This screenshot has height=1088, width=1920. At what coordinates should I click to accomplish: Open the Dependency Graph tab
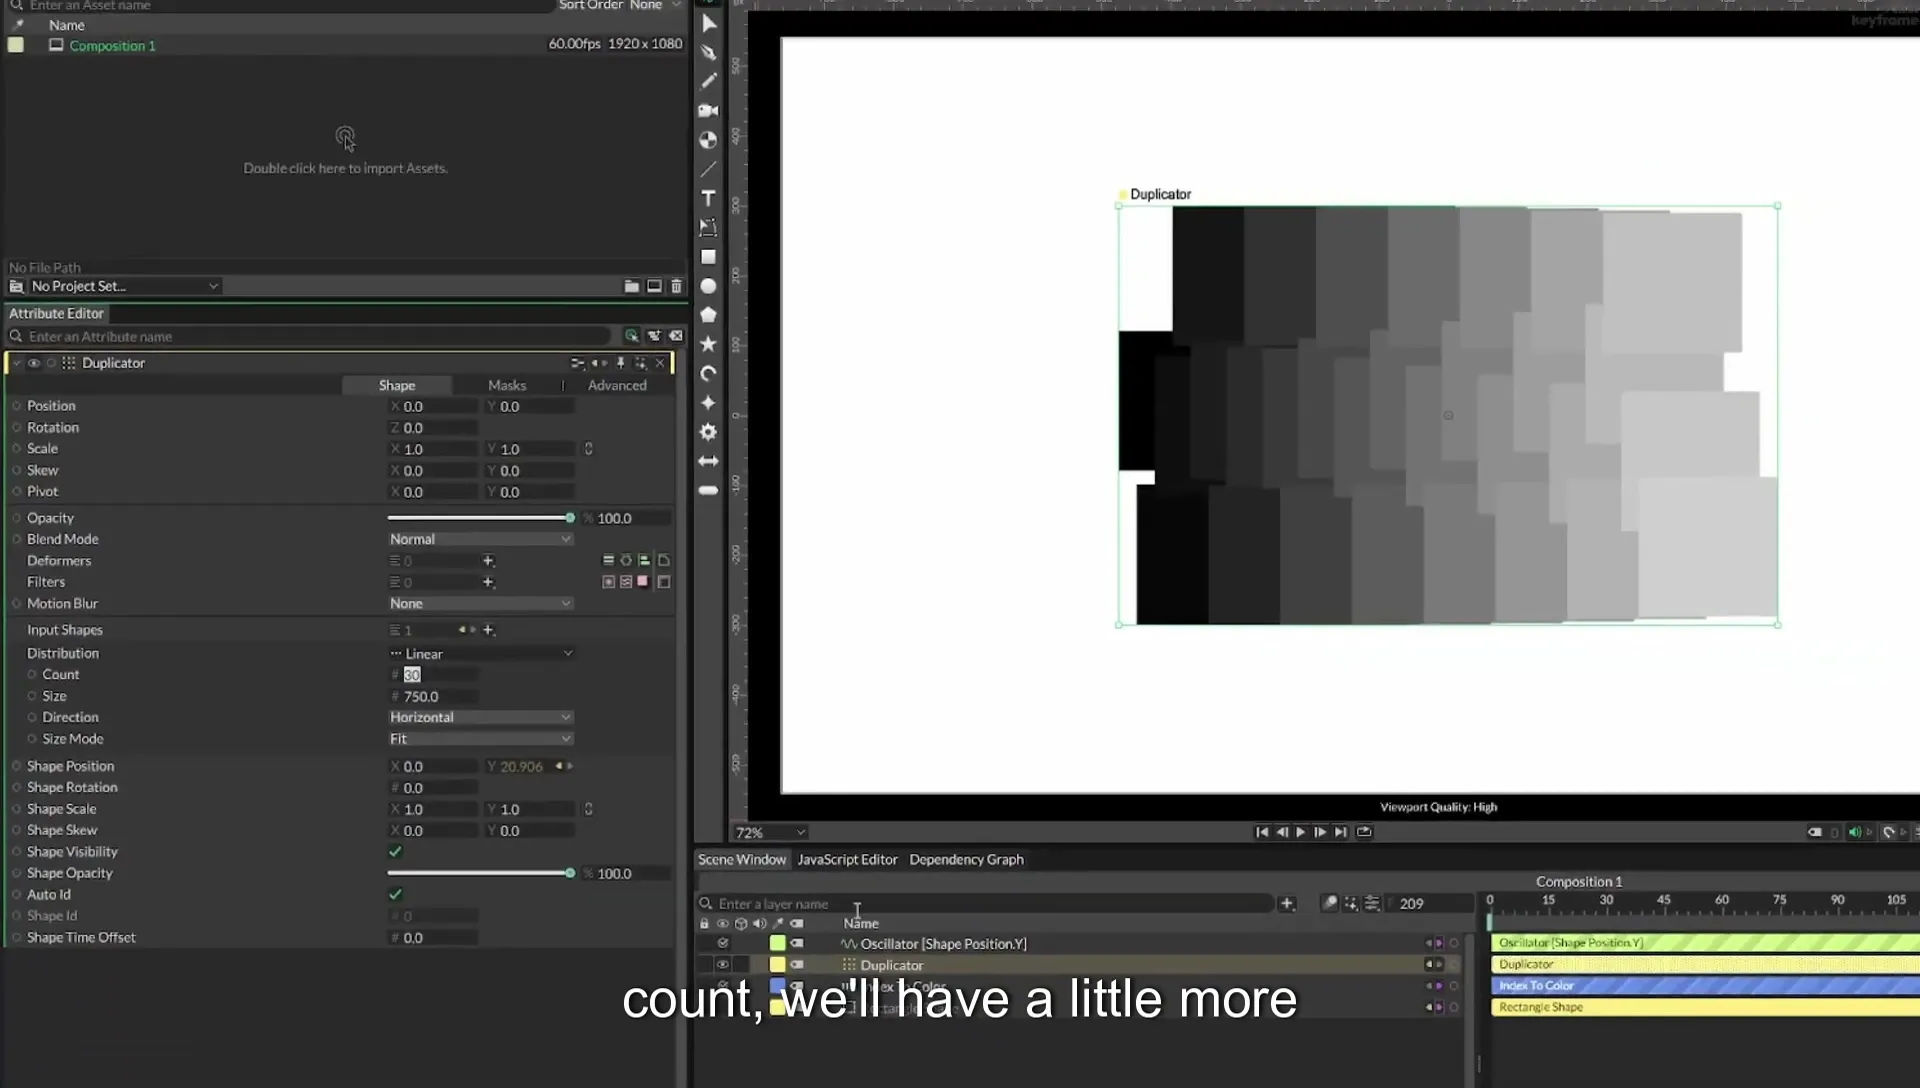pyautogui.click(x=966, y=860)
